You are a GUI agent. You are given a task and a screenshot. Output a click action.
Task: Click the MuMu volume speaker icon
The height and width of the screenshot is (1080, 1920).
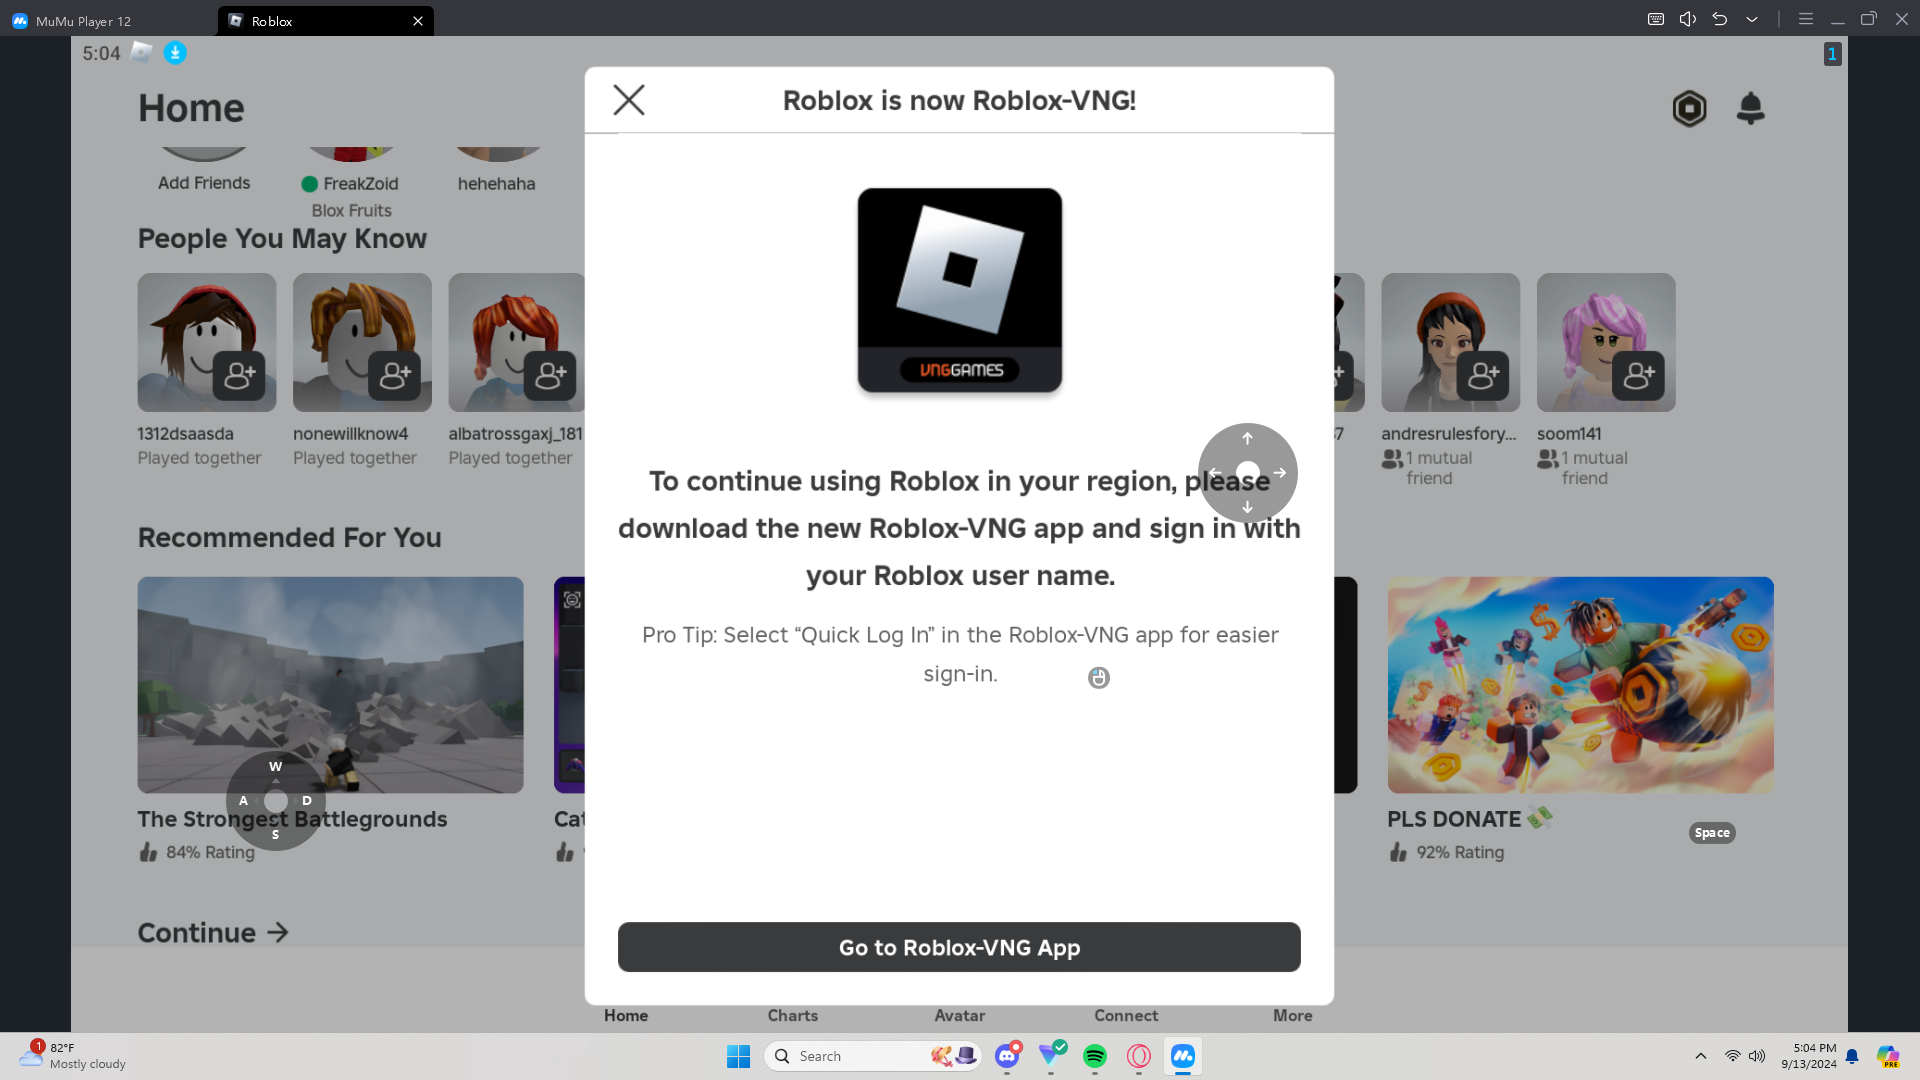1688,19
